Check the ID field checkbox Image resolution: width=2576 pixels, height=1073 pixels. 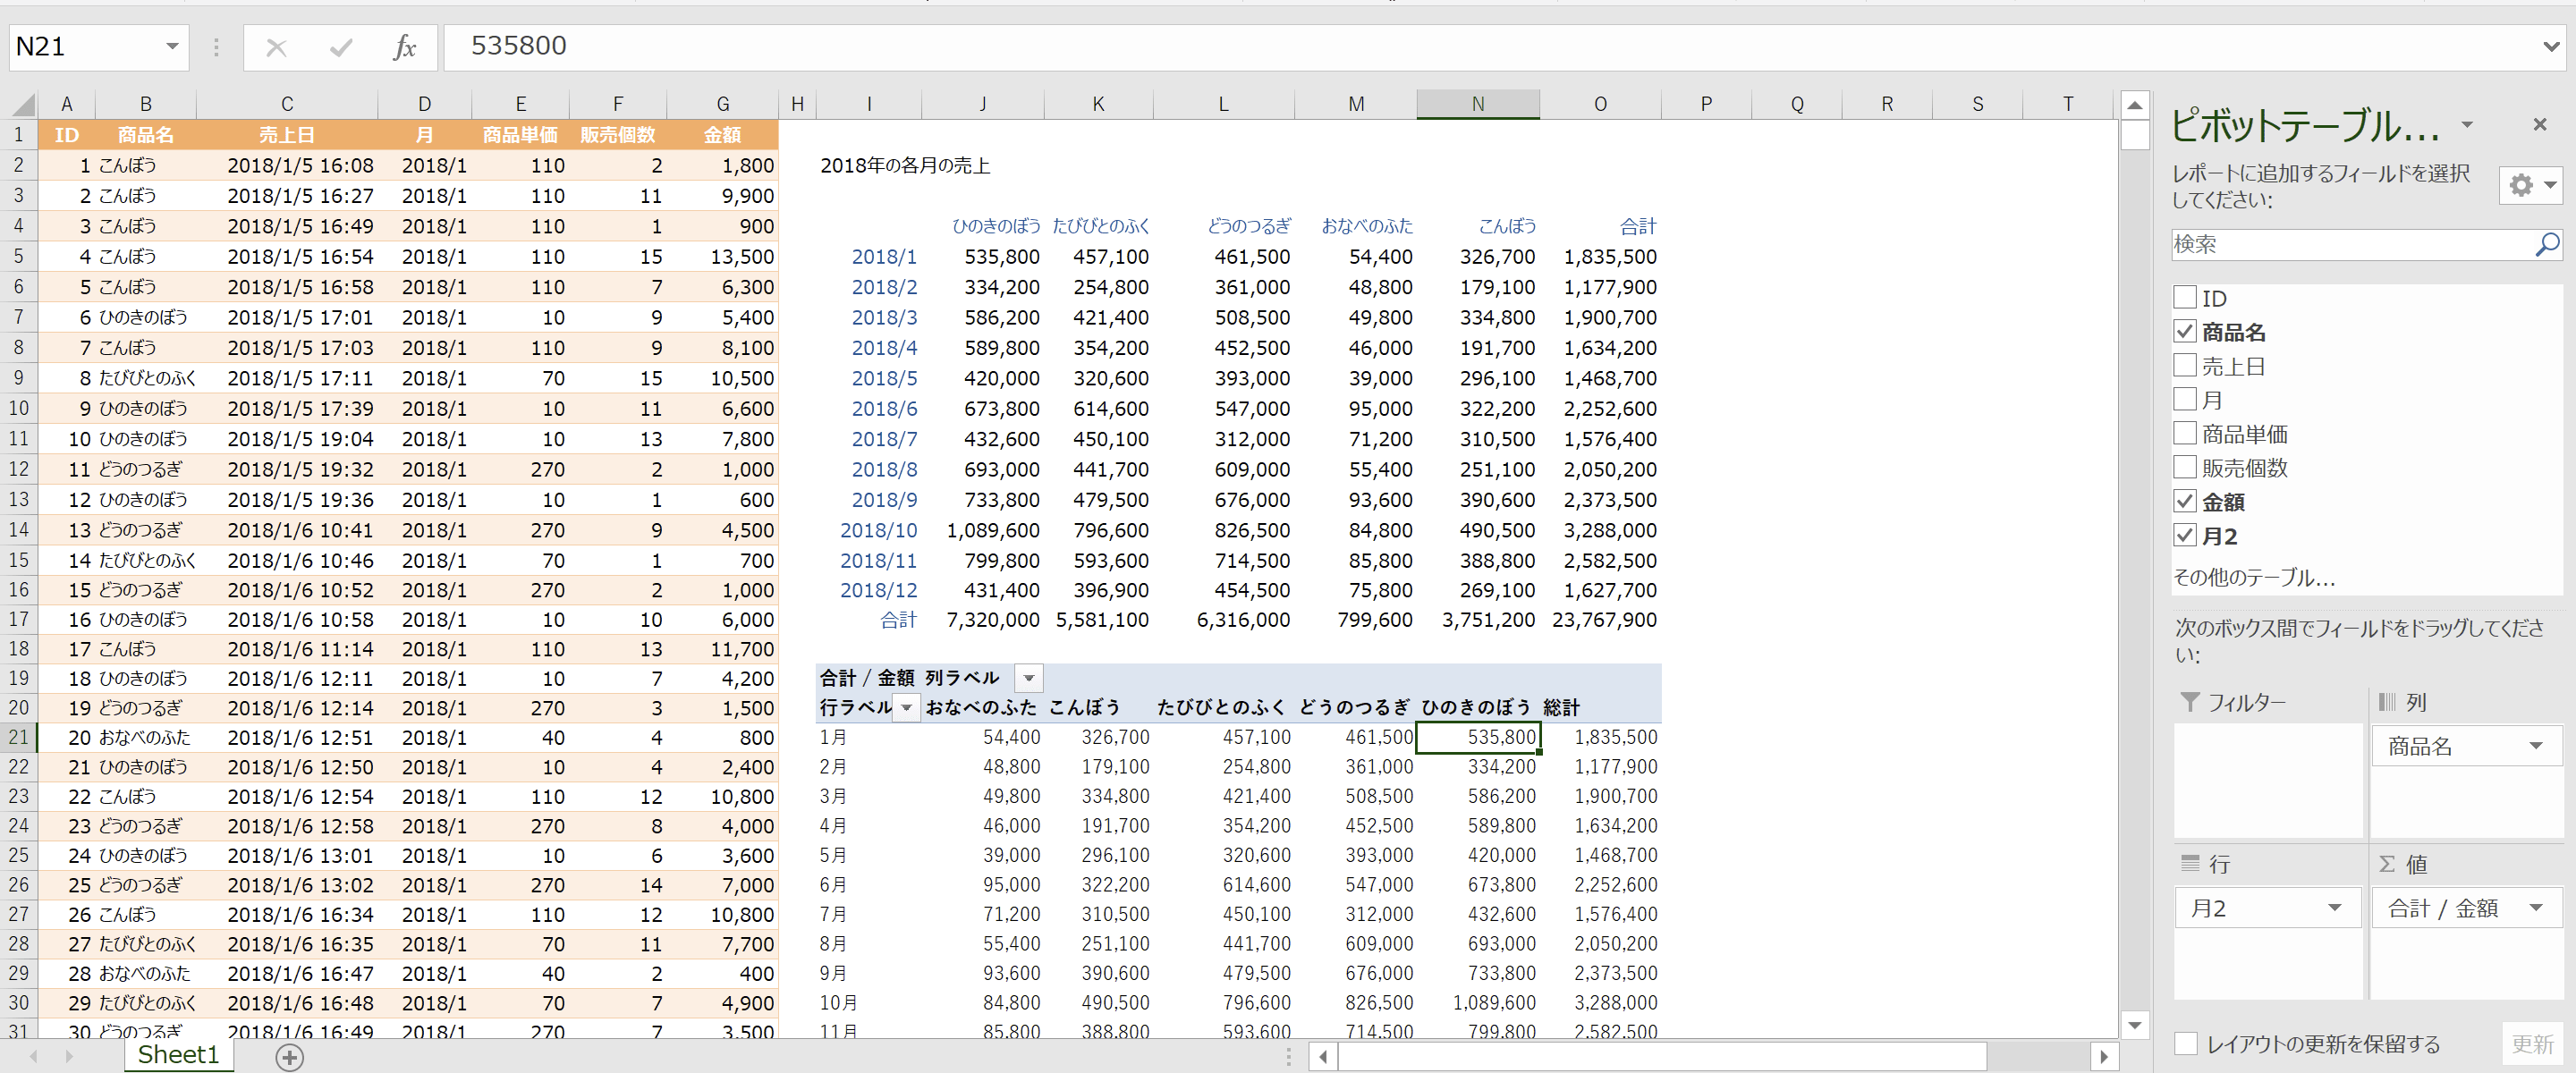coord(2185,297)
